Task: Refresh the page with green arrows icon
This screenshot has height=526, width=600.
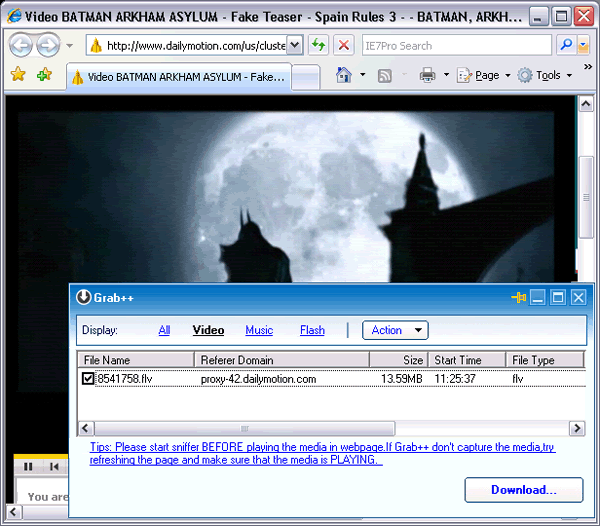Action: [x=318, y=46]
